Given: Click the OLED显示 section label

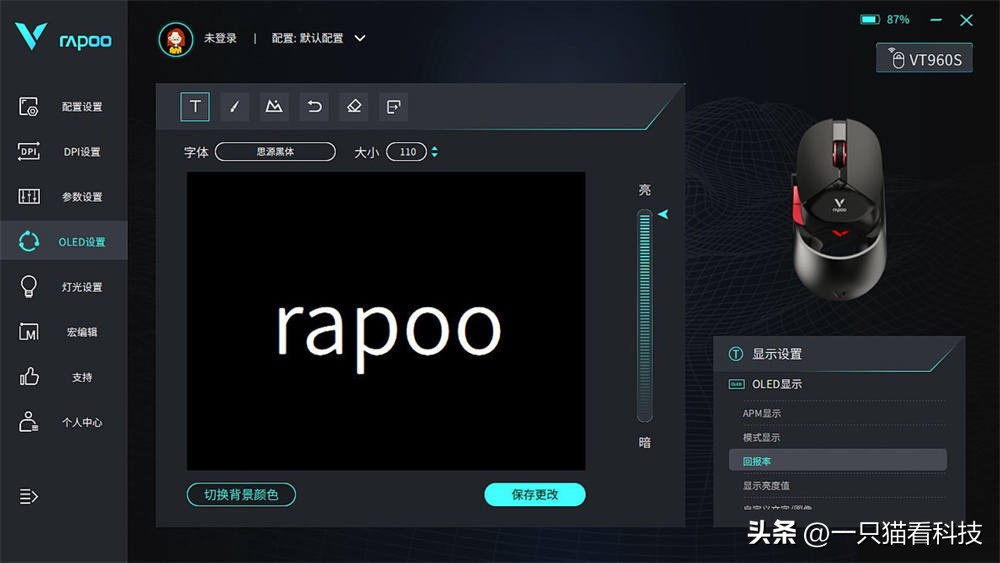Looking at the screenshot, I should coord(777,384).
